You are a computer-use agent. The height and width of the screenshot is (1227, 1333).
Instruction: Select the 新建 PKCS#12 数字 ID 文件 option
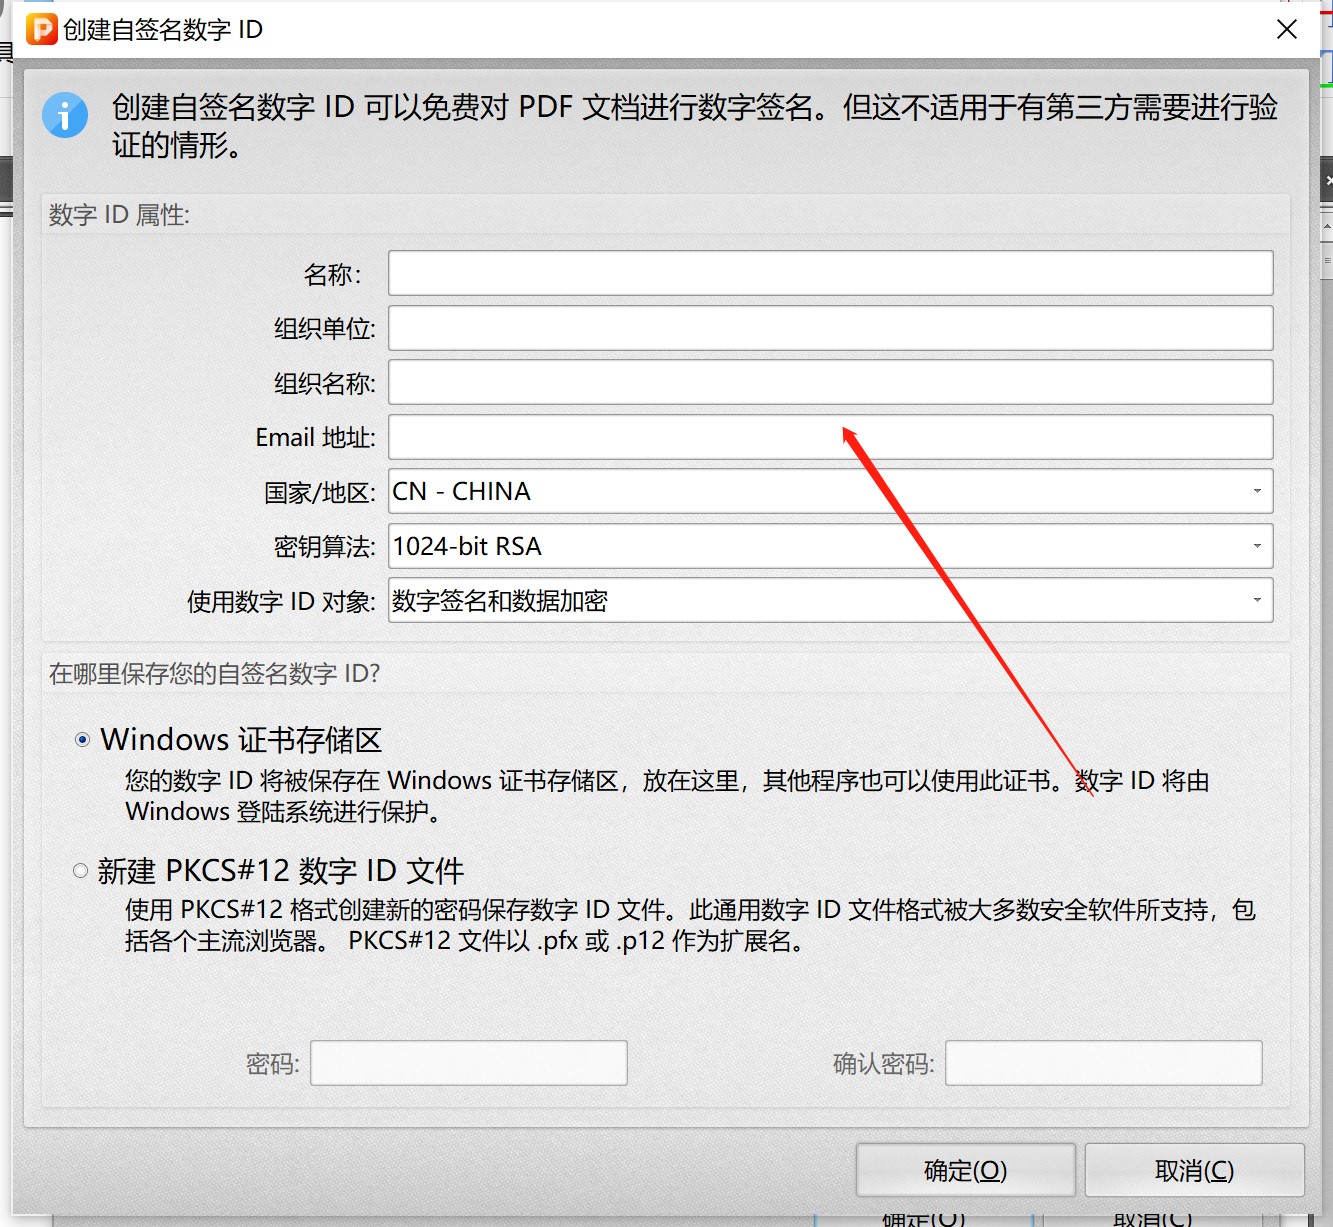(x=81, y=870)
